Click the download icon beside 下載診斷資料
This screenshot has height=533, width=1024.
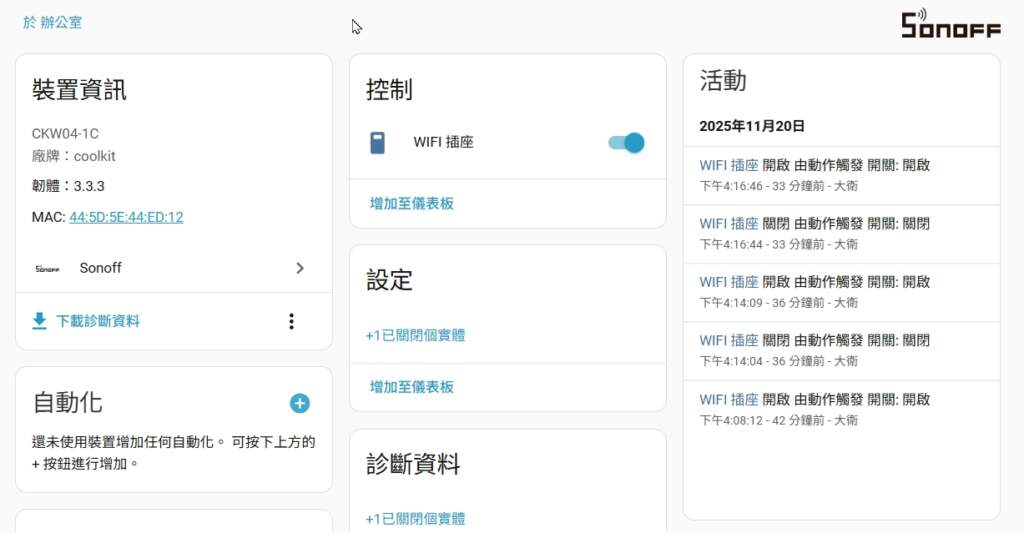pos(40,321)
